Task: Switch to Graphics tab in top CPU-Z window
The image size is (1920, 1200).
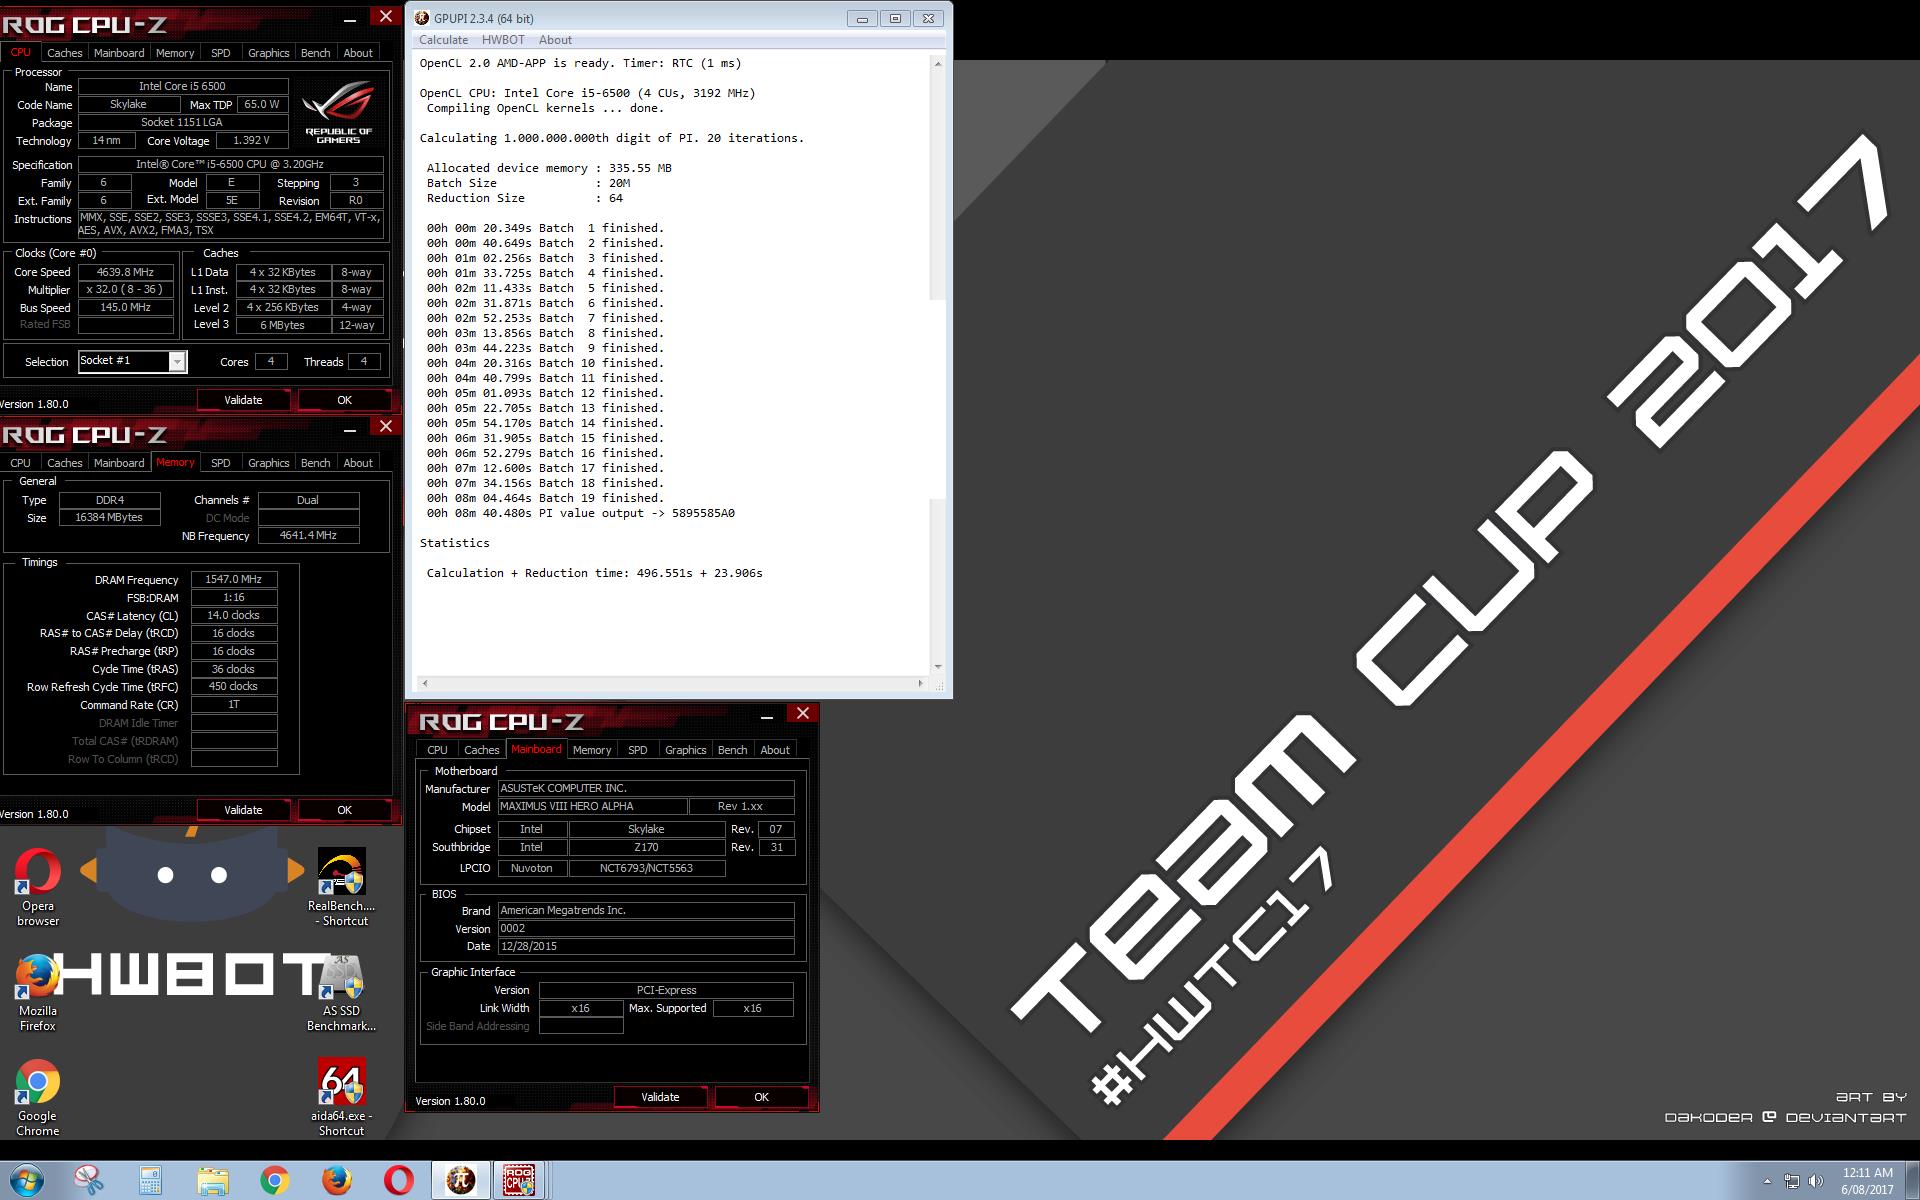Action: 269,53
